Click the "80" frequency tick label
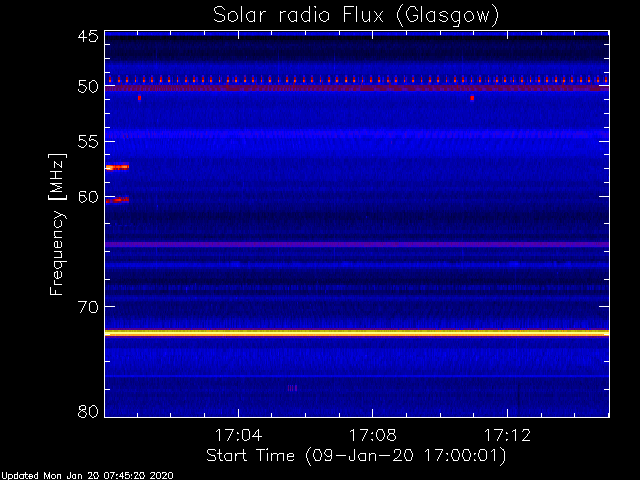640x480 pixels. tap(88, 411)
